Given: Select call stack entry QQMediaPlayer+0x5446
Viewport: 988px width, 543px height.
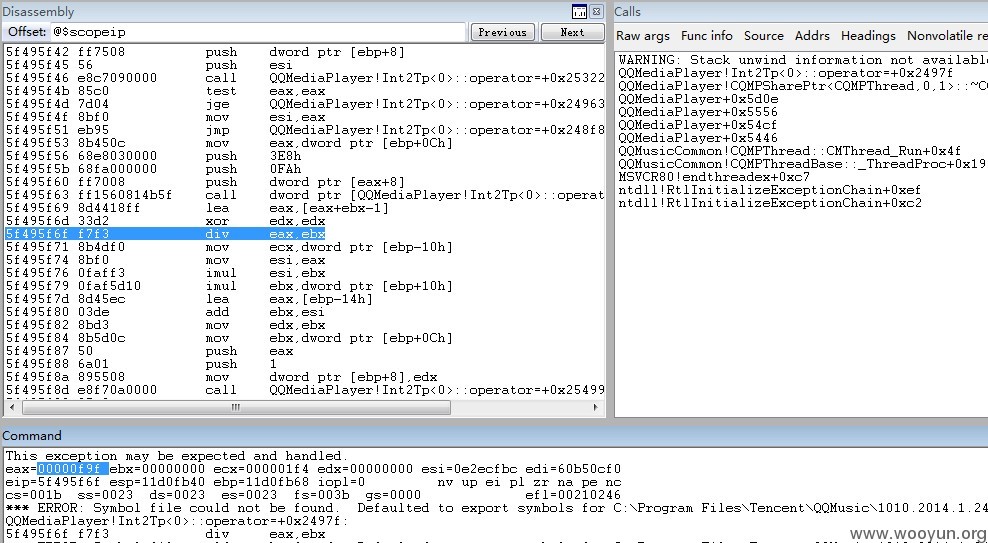Looking at the screenshot, I should [698, 138].
